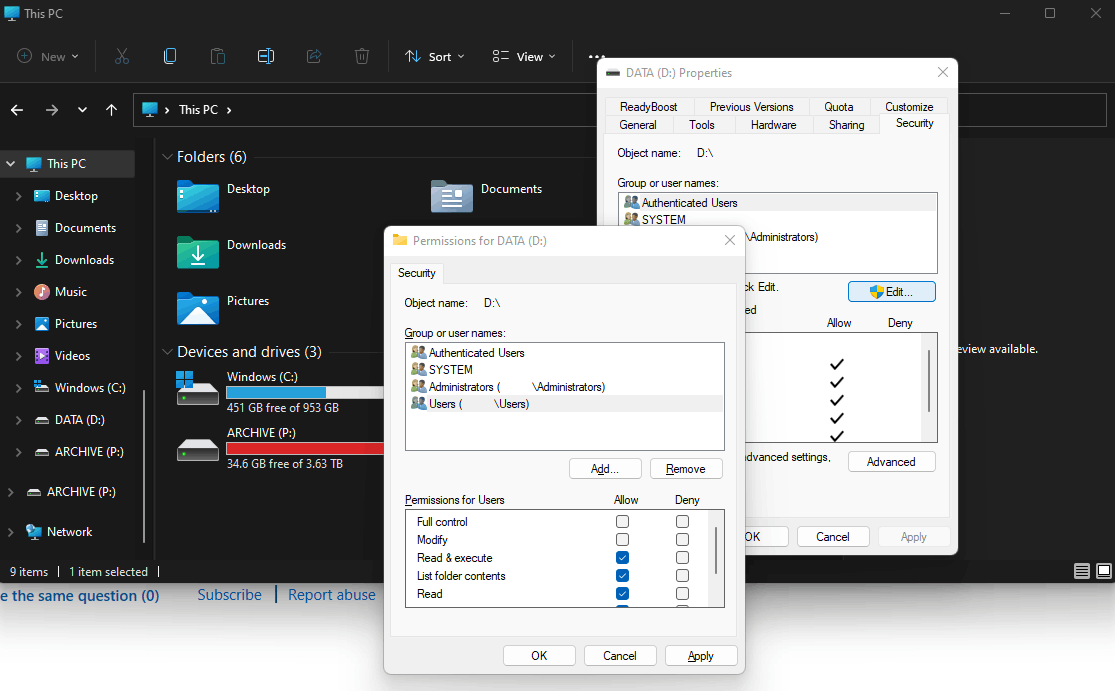1115x691 pixels.
Task: Select the Downloads folder icon in Folders
Action: pyautogui.click(x=198, y=252)
